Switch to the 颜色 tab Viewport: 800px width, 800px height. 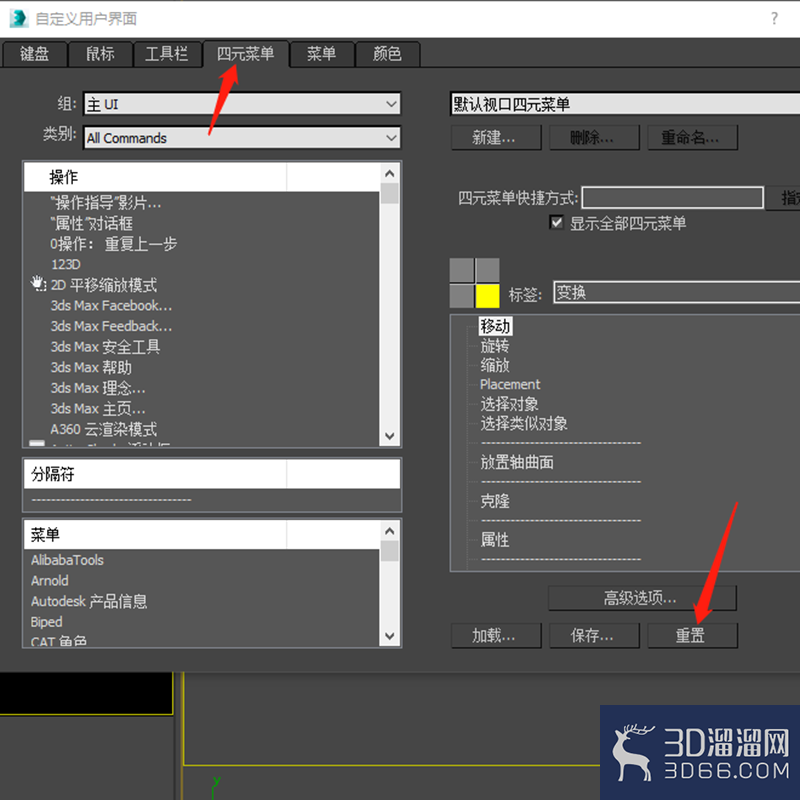coord(387,54)
